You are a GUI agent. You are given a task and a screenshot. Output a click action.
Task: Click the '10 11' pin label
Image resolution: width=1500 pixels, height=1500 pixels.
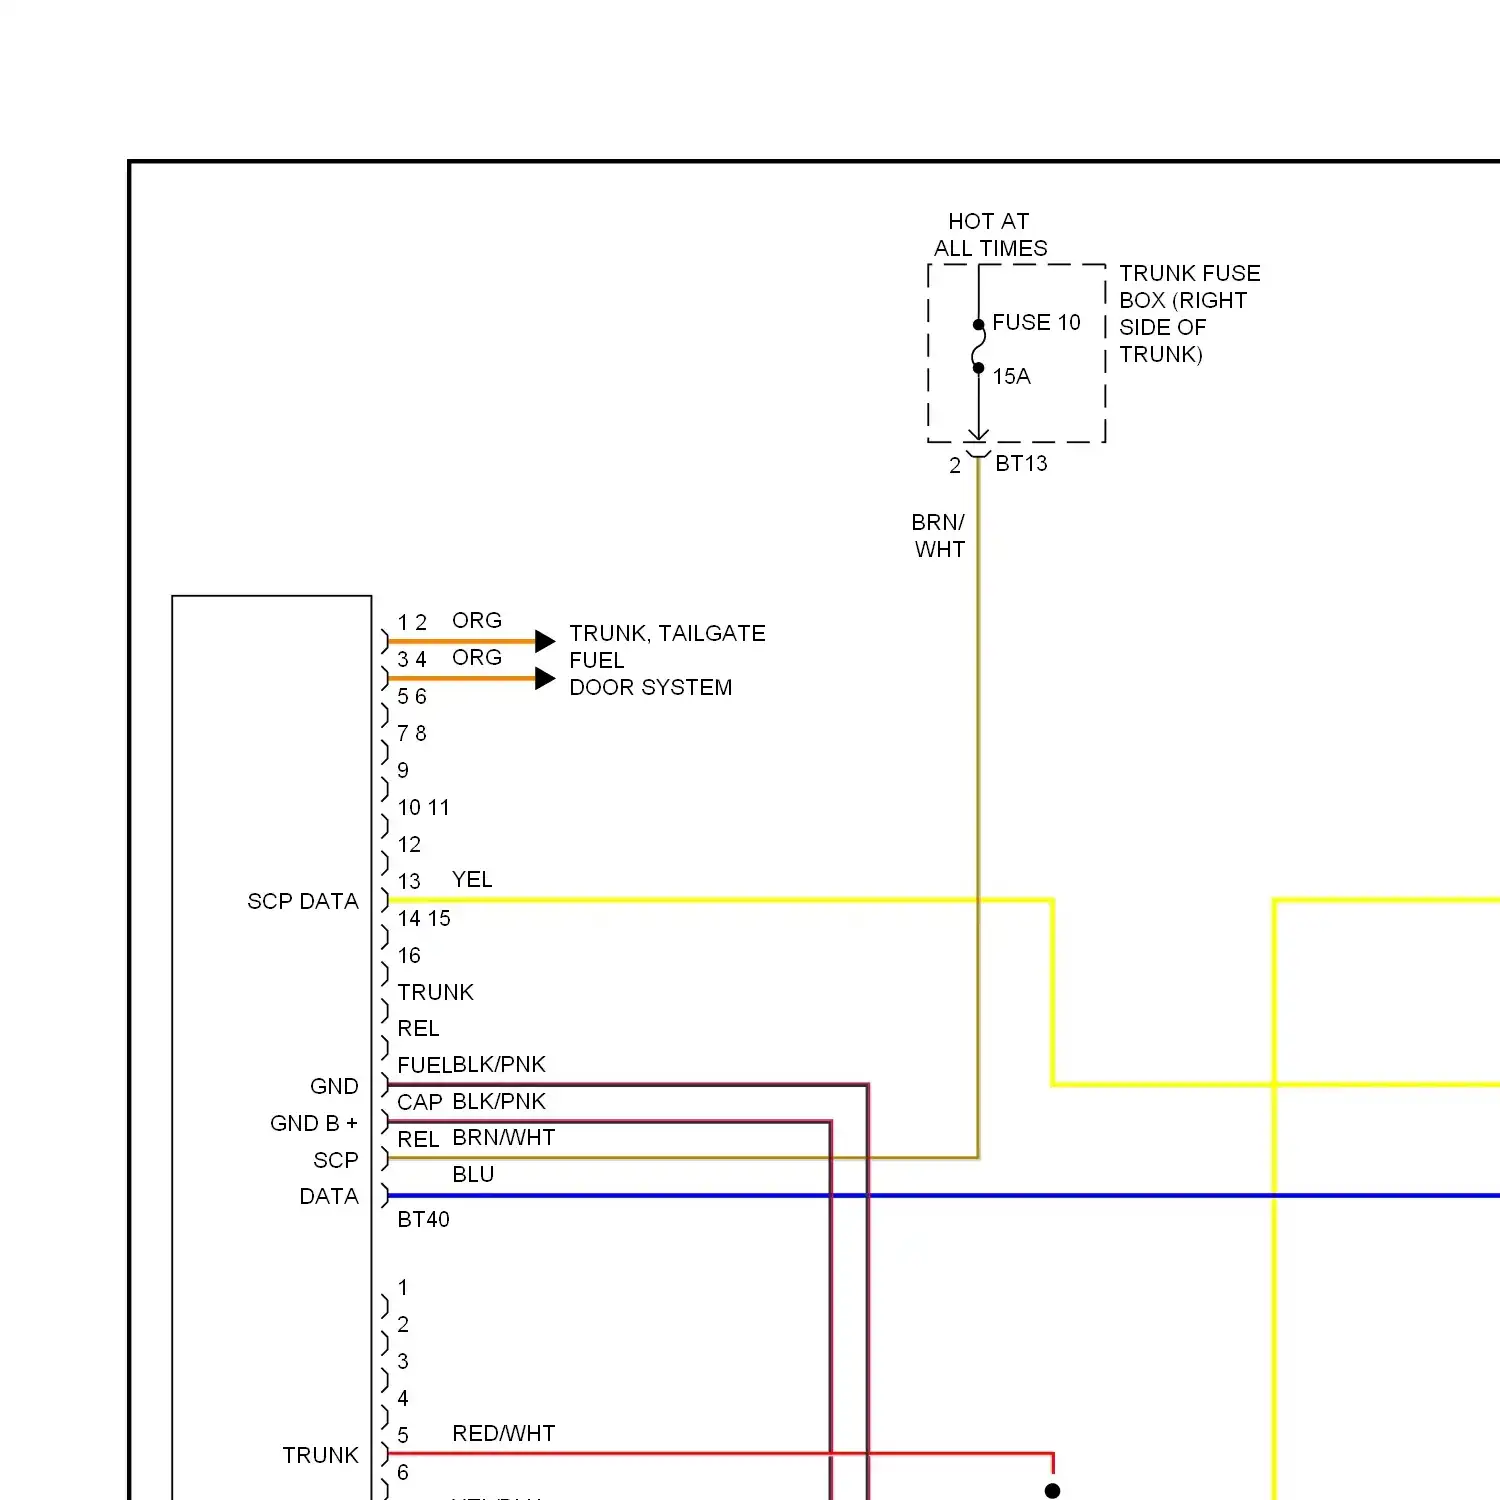424,807
